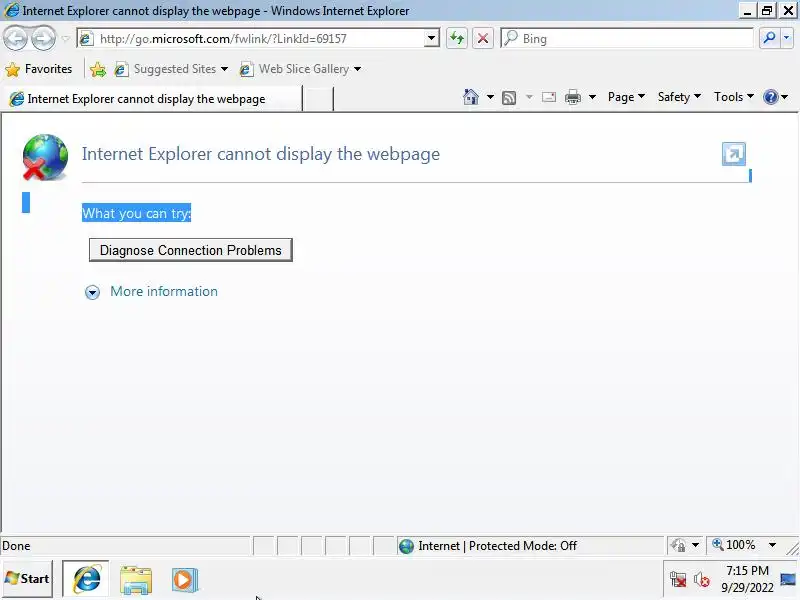The height and width of the screenshot is (600, 800).
Task: Refresh the page with green arrows icon
Action: 457,39
